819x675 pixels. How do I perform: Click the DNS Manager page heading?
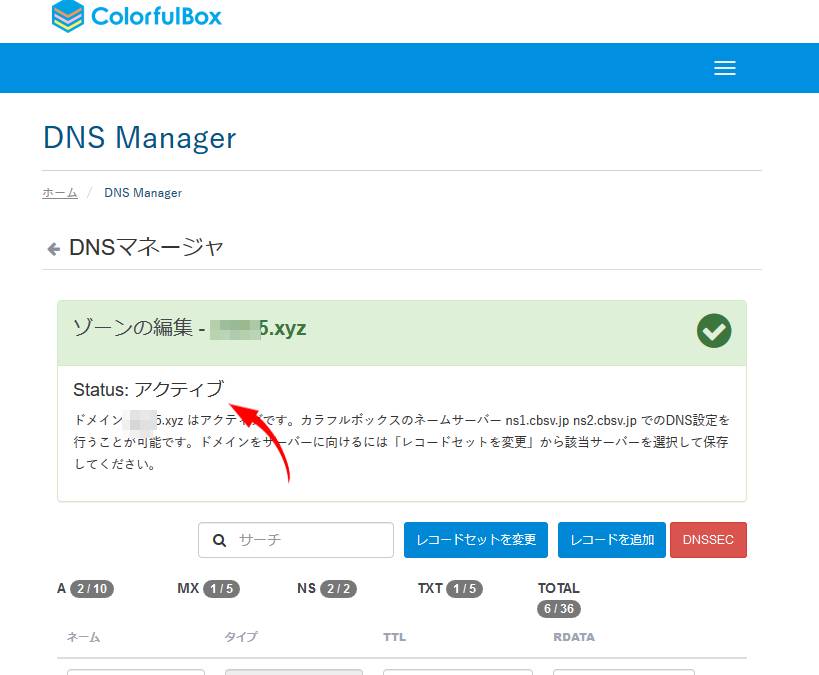click(139, 138)
